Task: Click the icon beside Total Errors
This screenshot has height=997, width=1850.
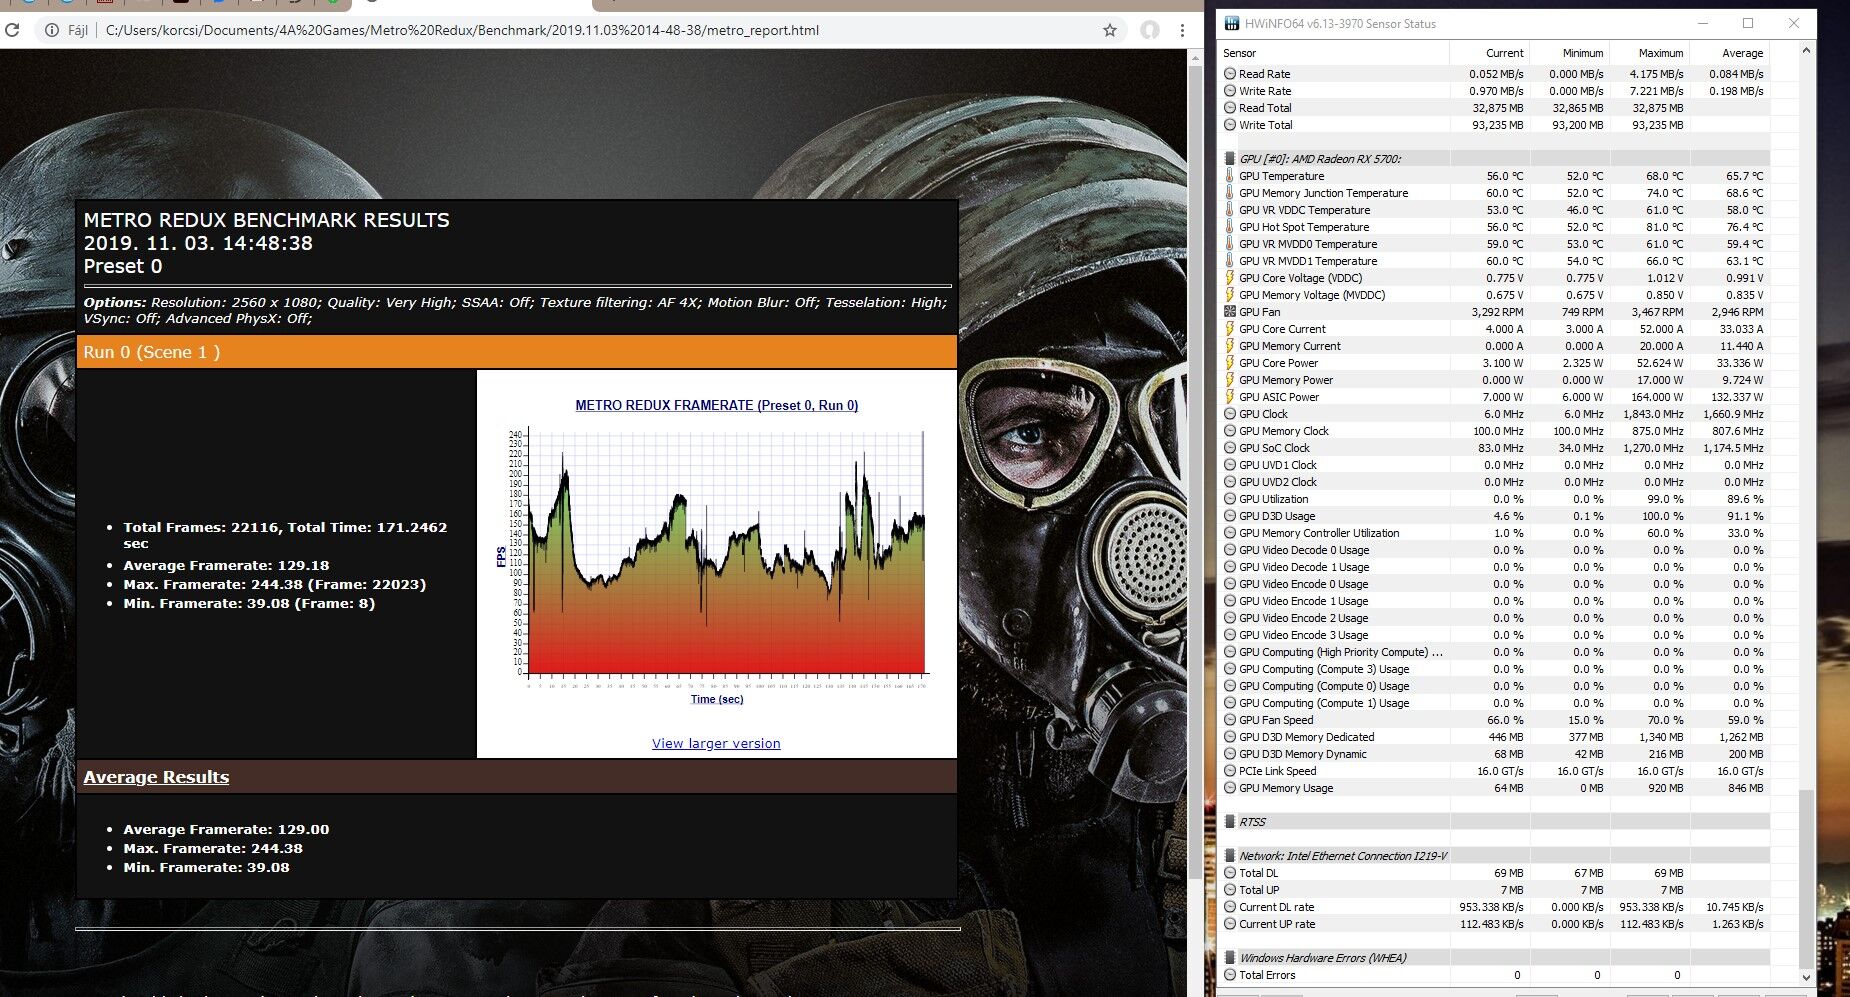Action: click(1230, 975)
